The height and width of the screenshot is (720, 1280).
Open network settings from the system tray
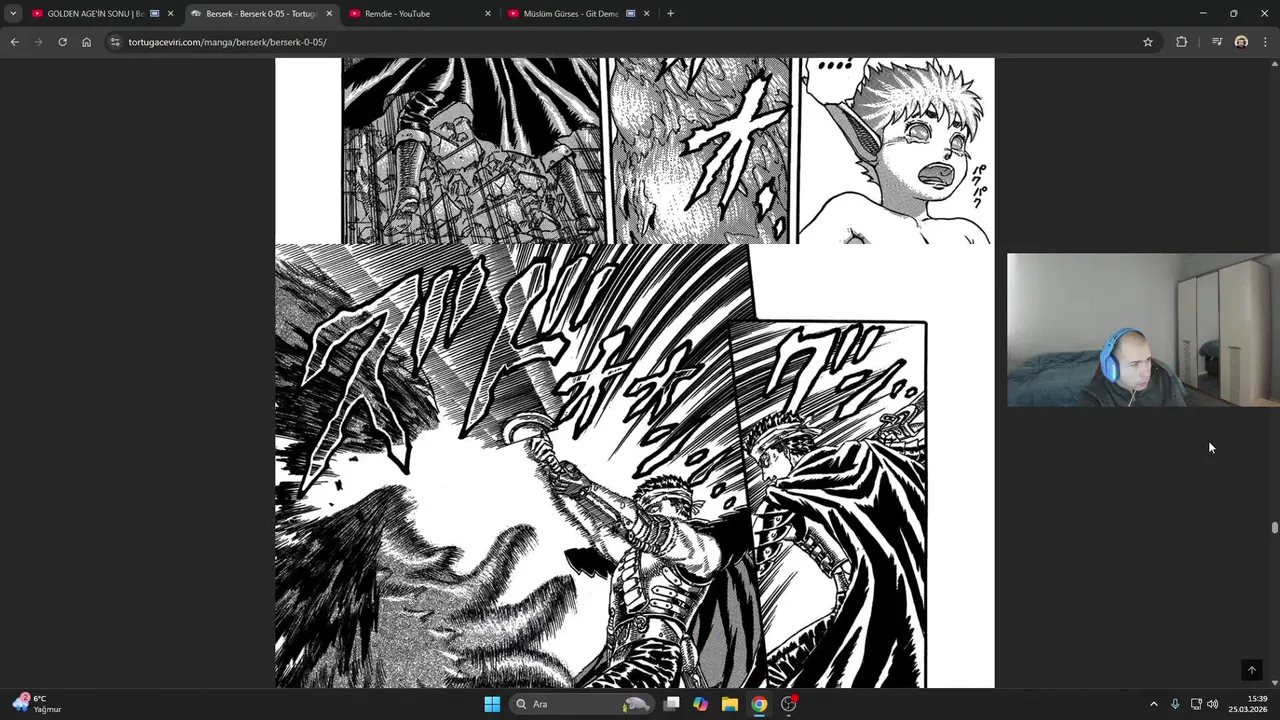point(1196,704)
